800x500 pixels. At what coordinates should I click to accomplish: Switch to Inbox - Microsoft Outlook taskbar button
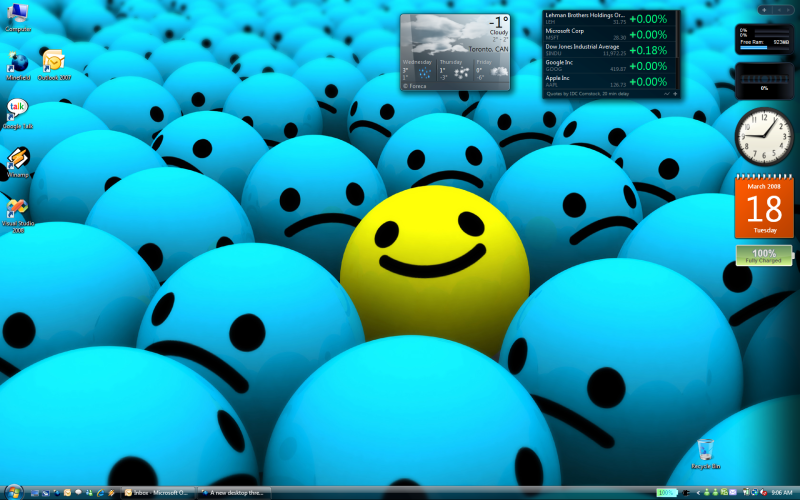point(158,493)
